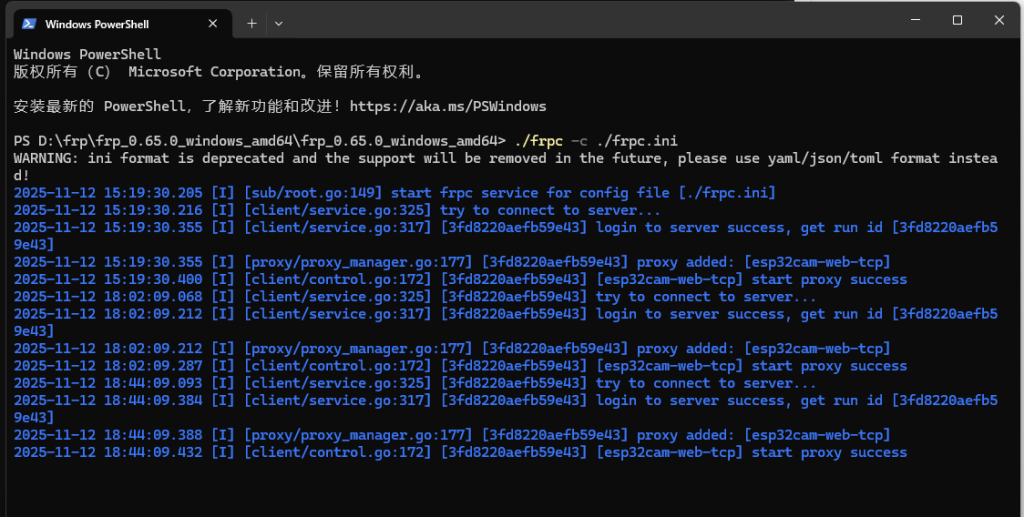Click the [./frpc.ini] config file name
The image size is (1024, 517).
[x=727, y=193]
